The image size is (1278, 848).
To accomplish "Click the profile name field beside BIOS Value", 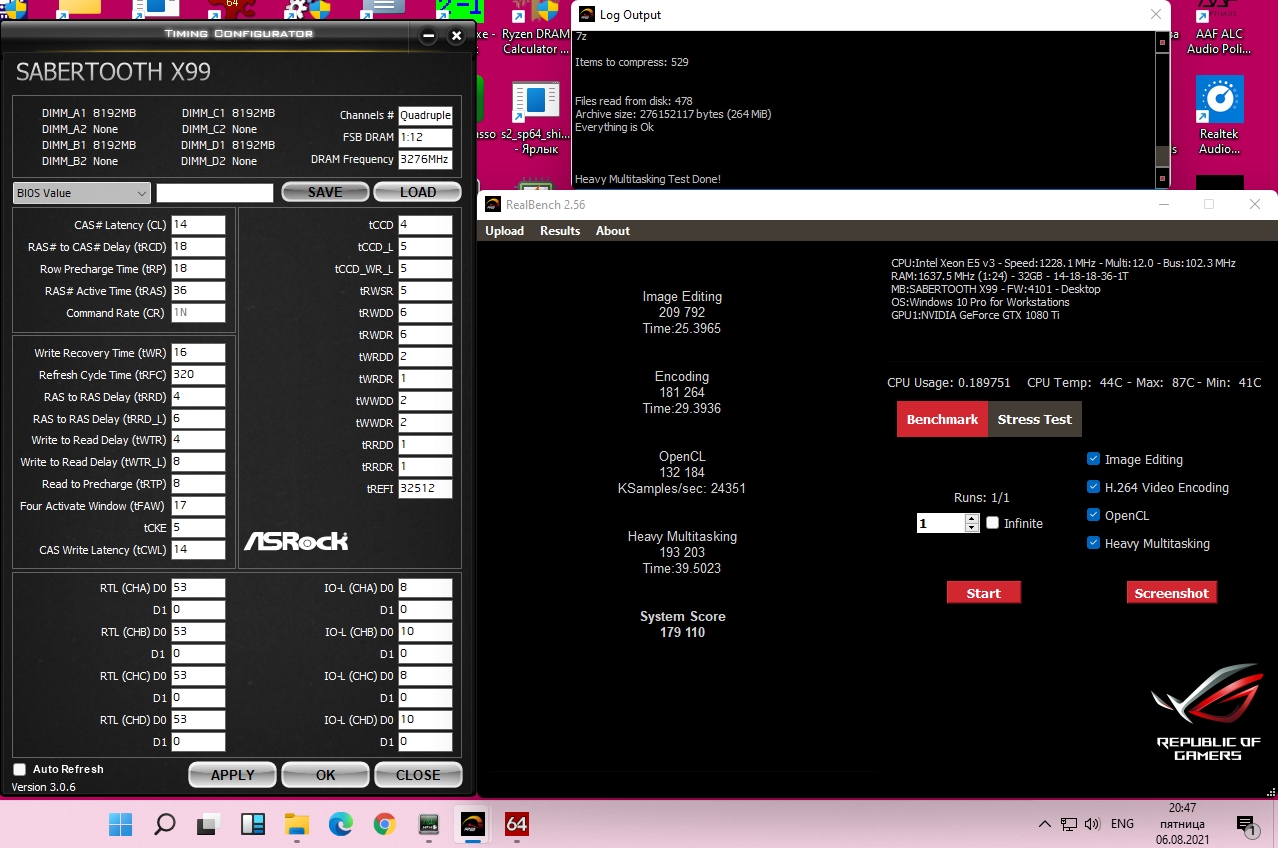I will [x=215, y=193].
